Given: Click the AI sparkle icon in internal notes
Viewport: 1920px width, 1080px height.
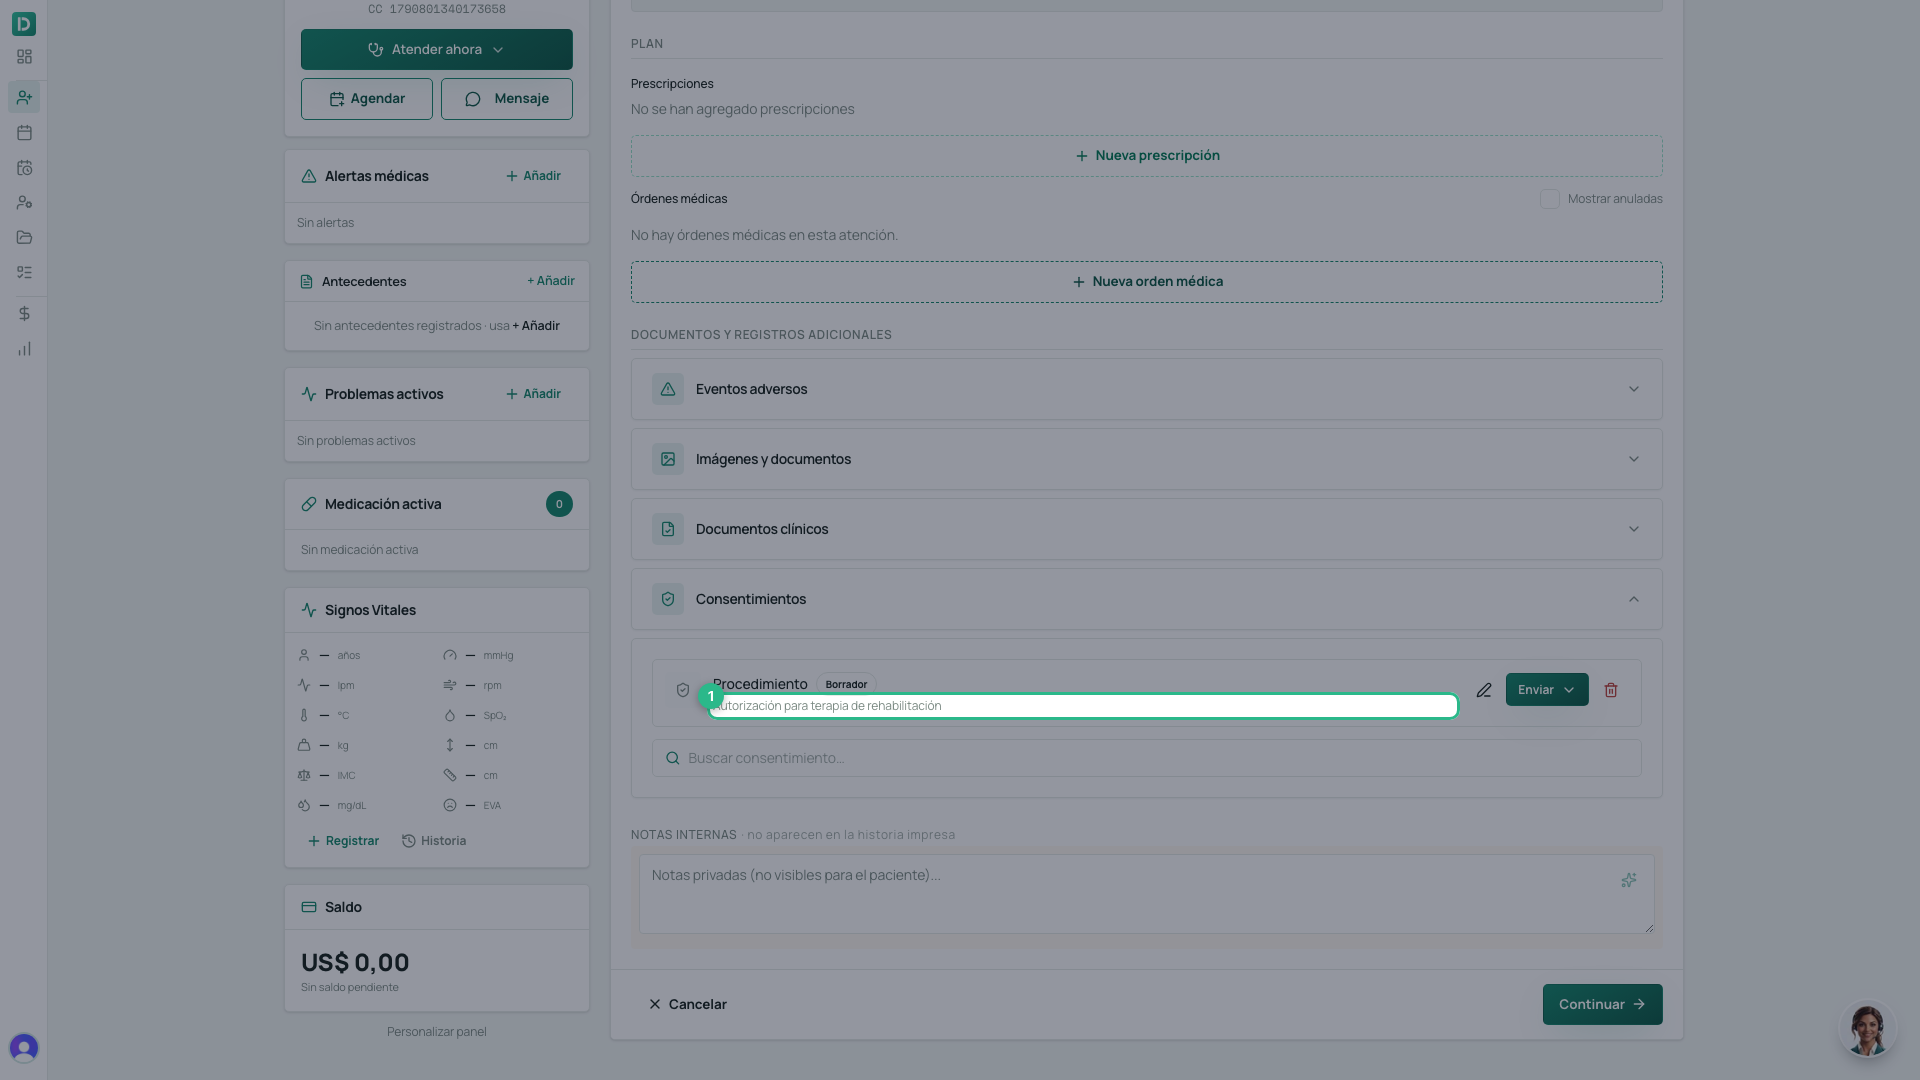Looking at the screenshot, I should pyautogui.click(x=1629, y=880).
